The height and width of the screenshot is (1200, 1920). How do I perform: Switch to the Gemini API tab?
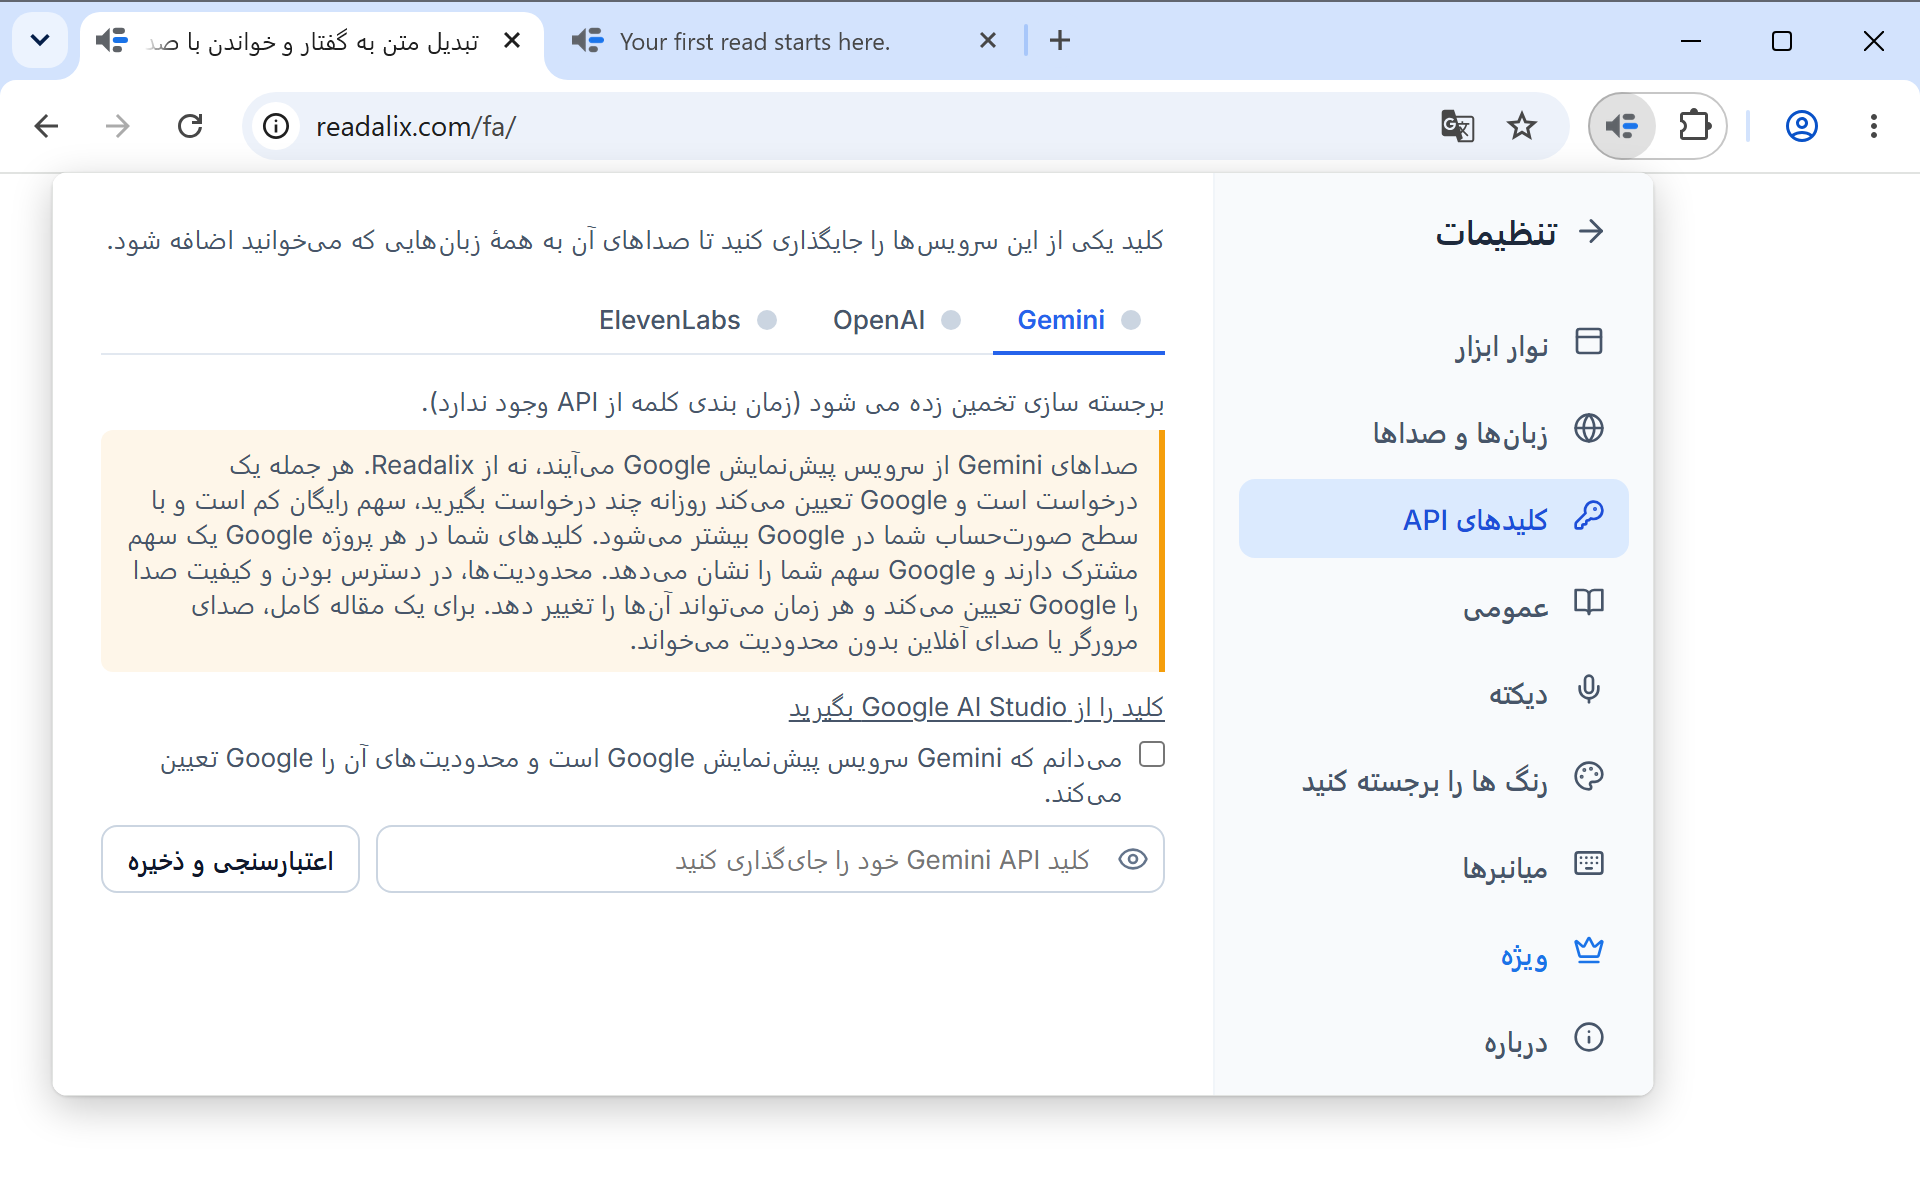tap(1078, 320)
